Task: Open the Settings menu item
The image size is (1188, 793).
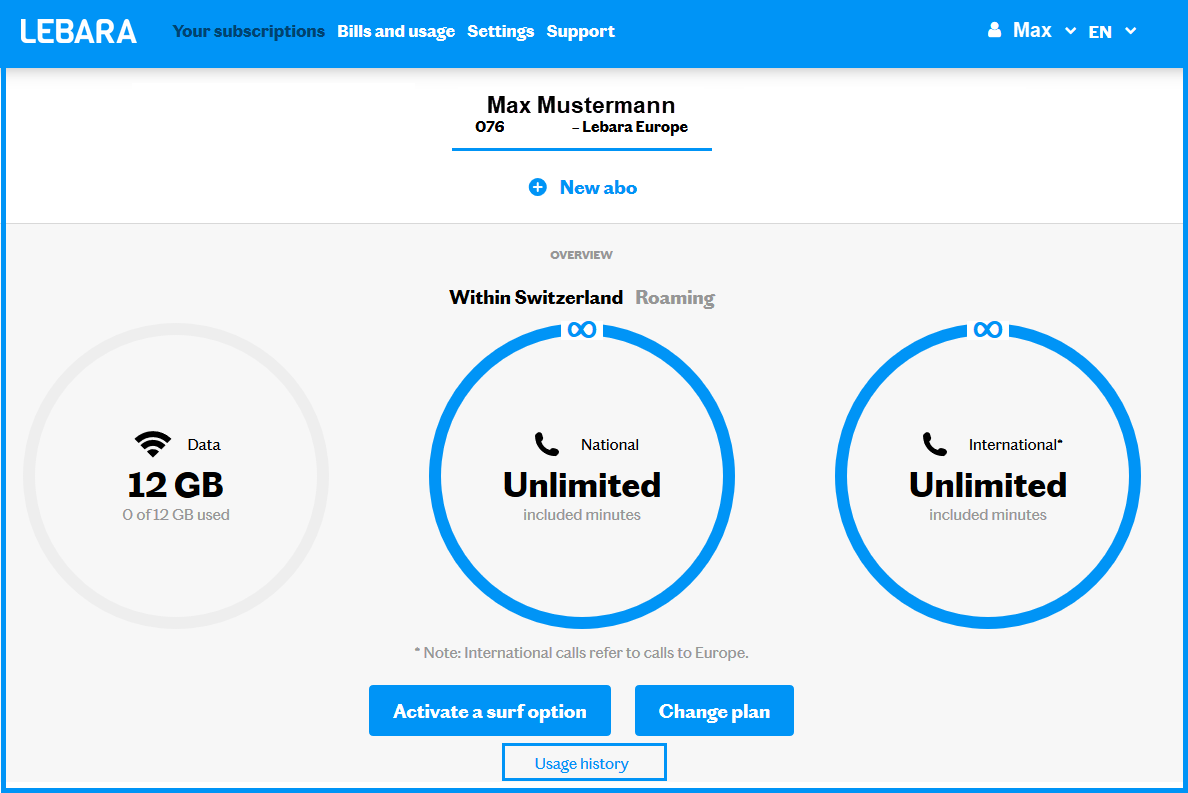Action: (x=501, y=31)
